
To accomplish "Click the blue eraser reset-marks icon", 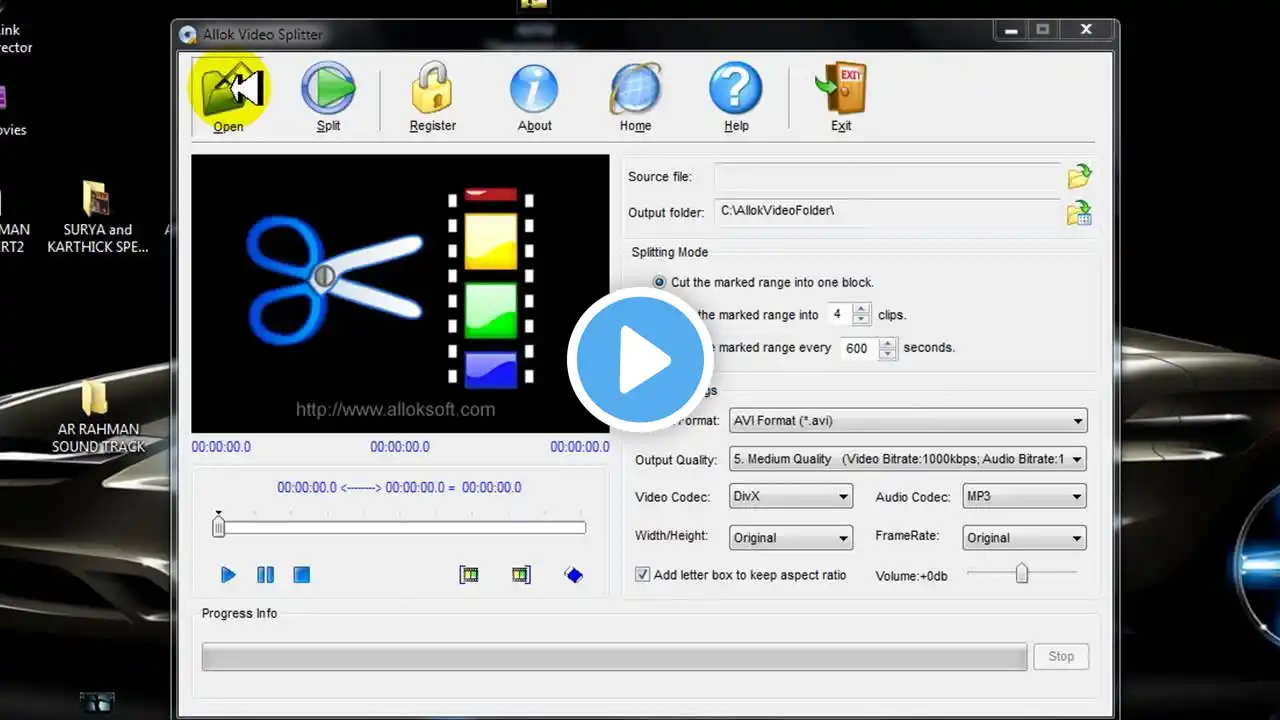I will pos(573,575).
